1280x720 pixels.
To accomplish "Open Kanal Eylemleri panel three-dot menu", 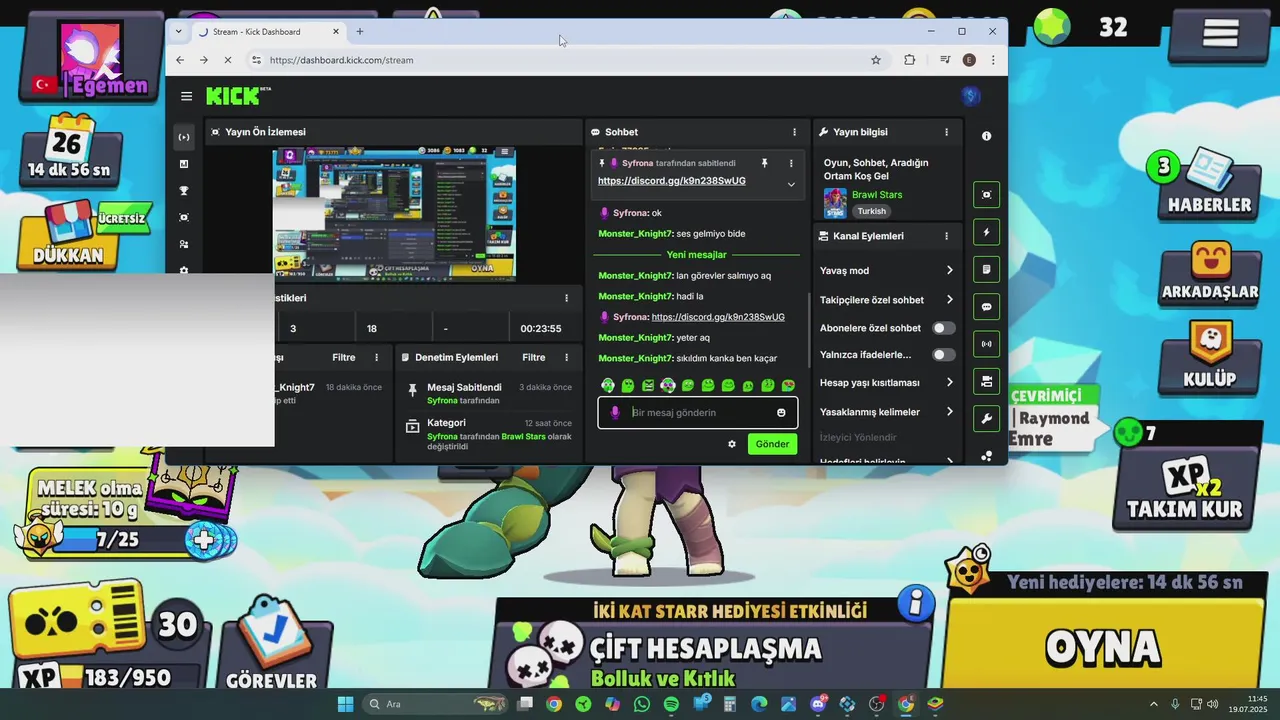I will [x=946, y=236].
